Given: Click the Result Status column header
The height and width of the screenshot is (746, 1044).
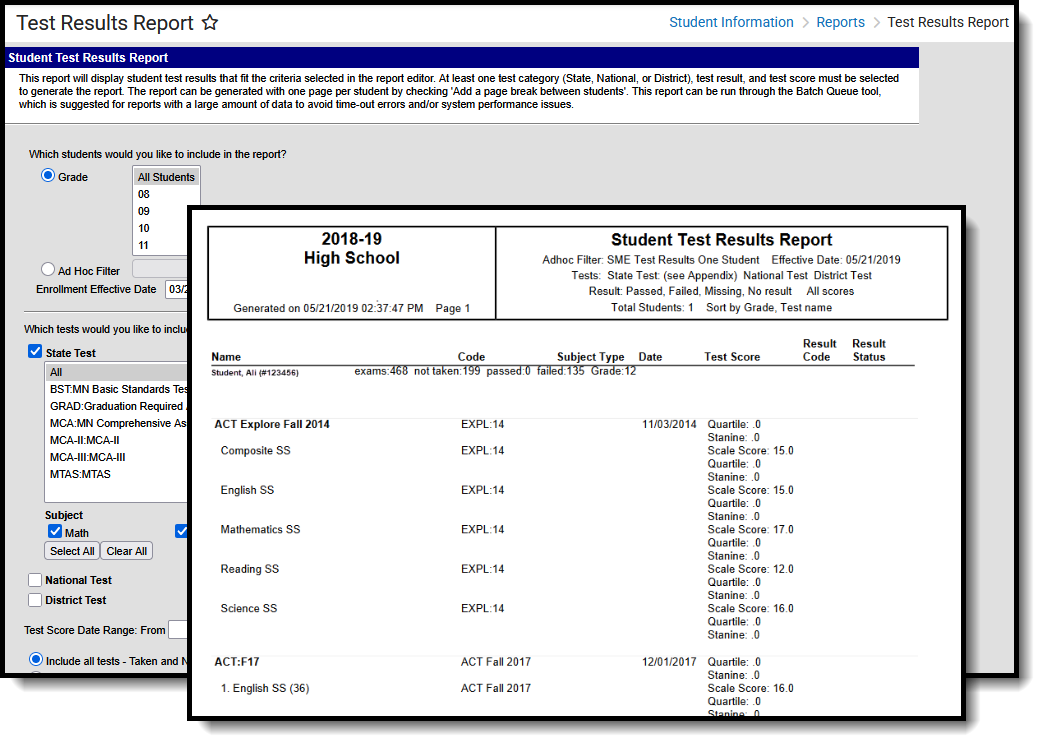Looking at the screenshot, I should [x=869, y=350].
